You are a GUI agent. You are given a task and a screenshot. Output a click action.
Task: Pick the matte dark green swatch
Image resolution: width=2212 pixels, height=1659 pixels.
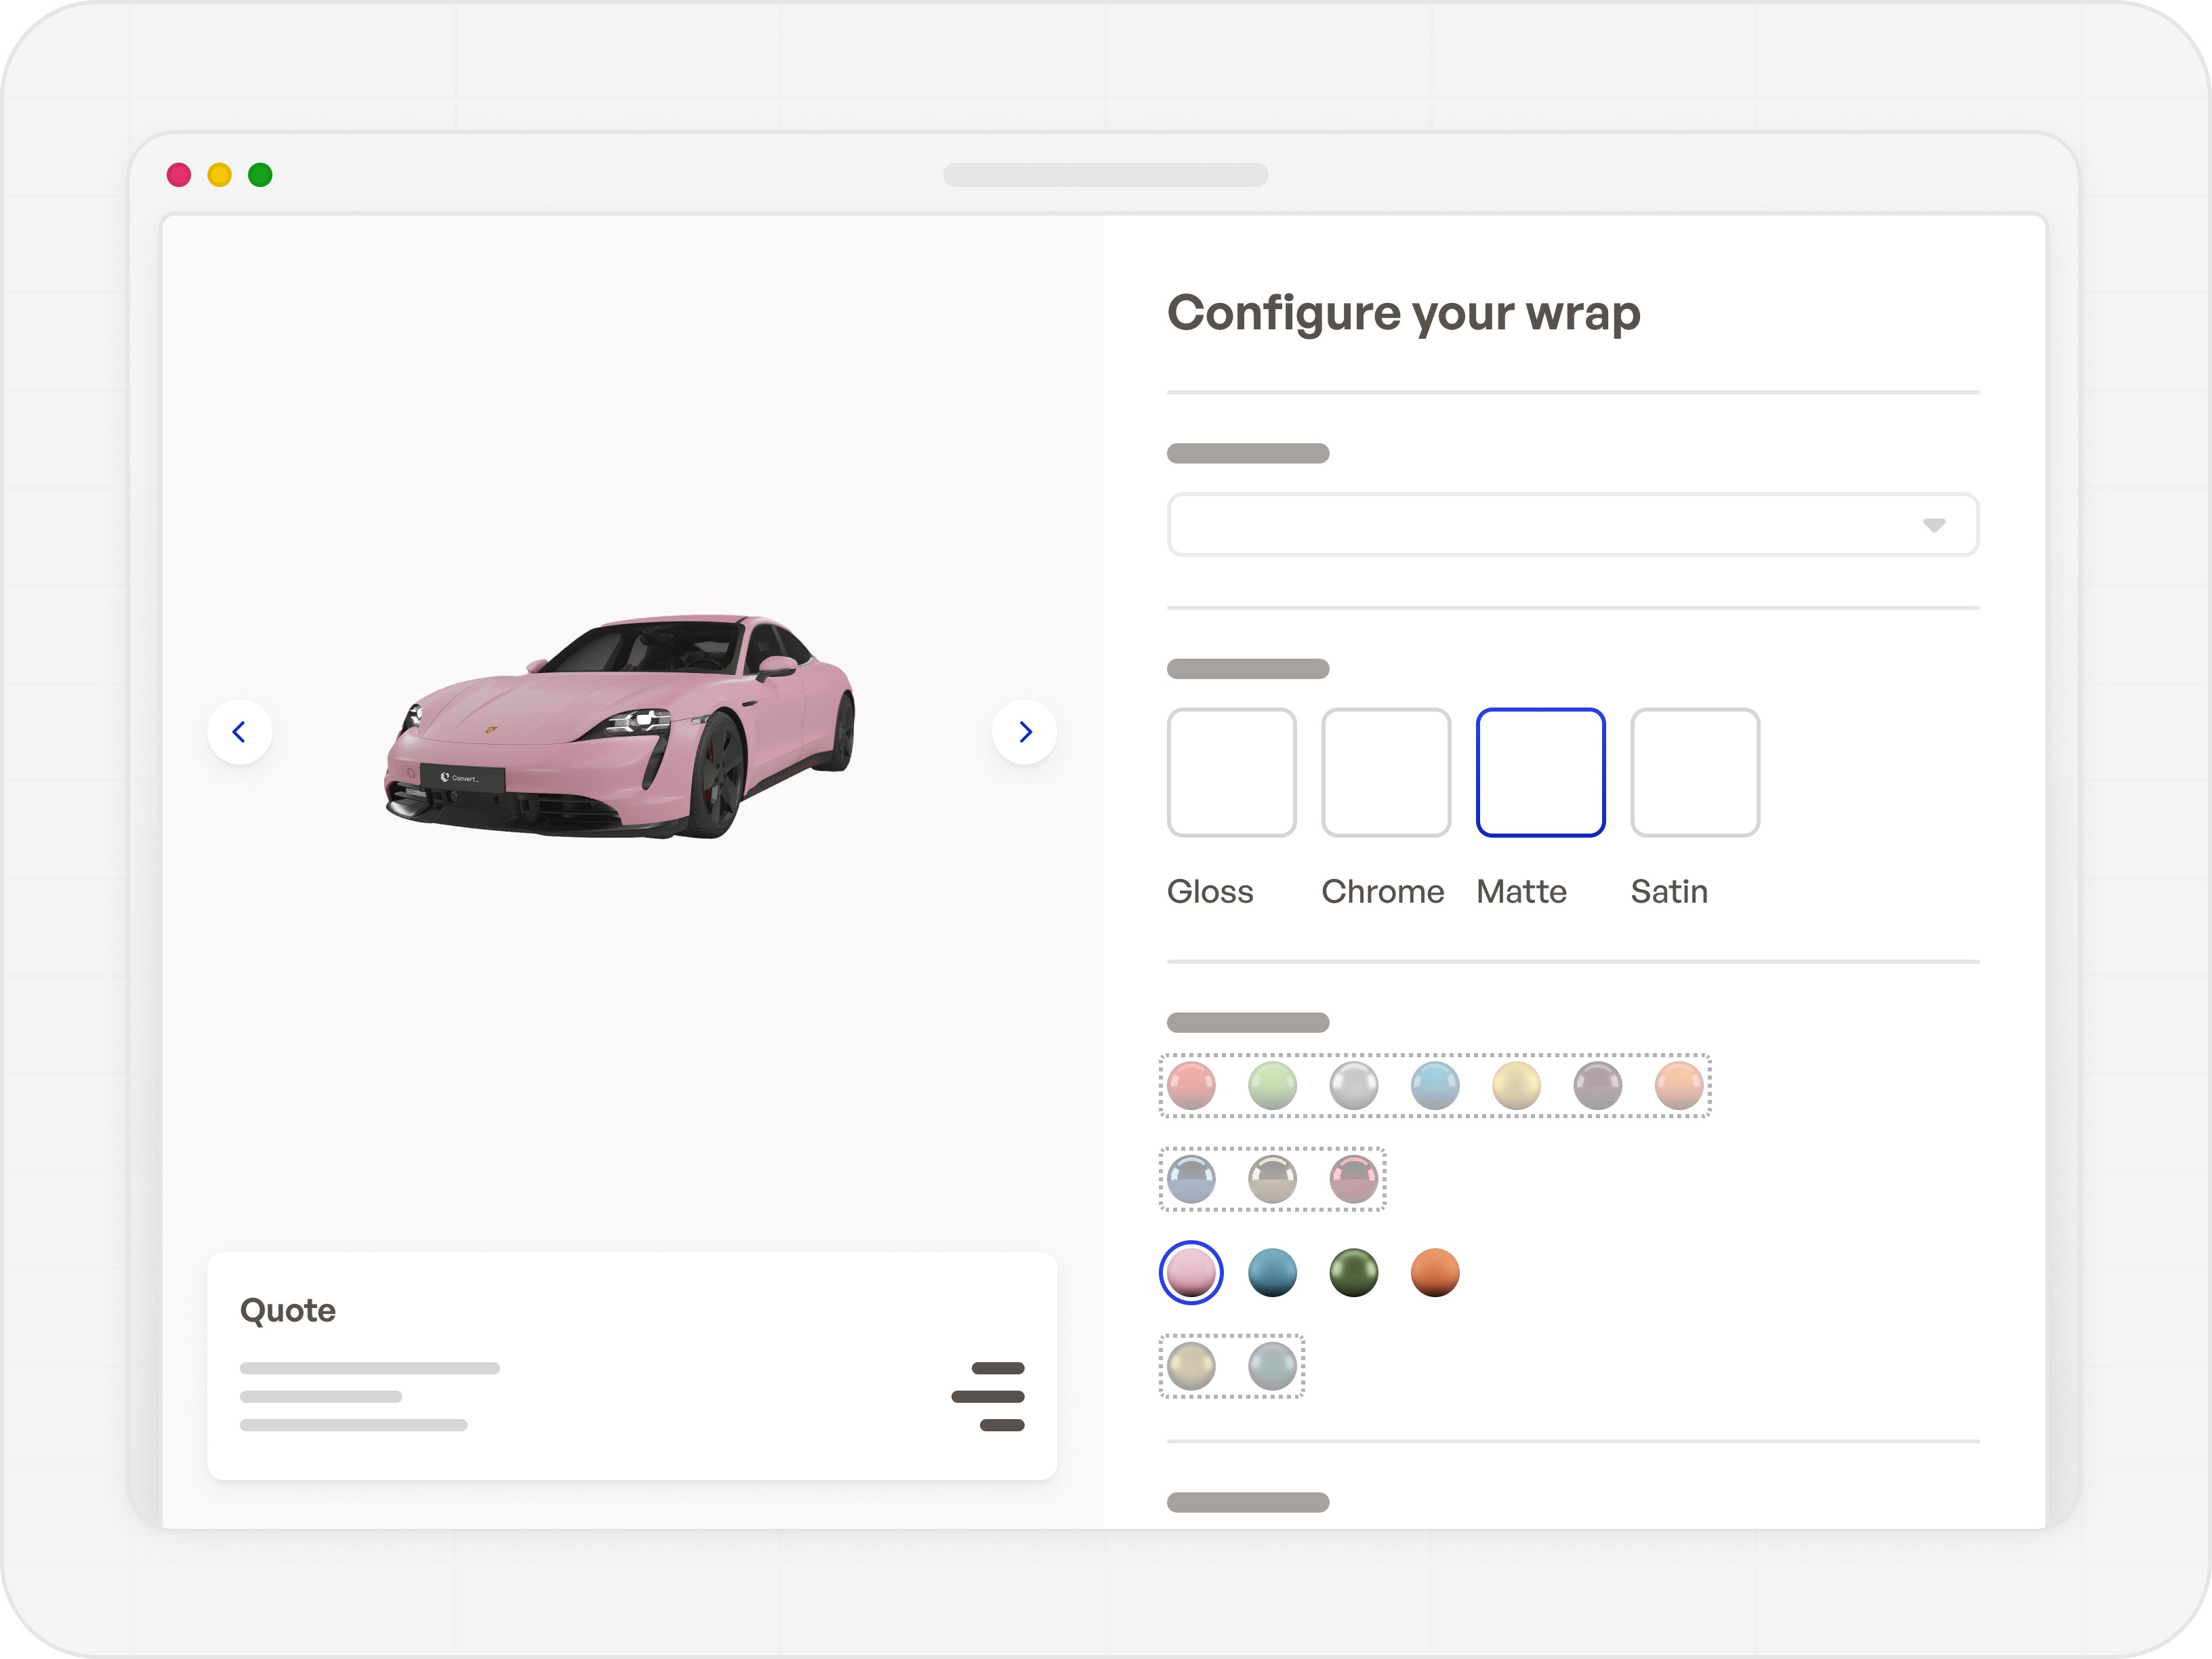[1353, 1273]
